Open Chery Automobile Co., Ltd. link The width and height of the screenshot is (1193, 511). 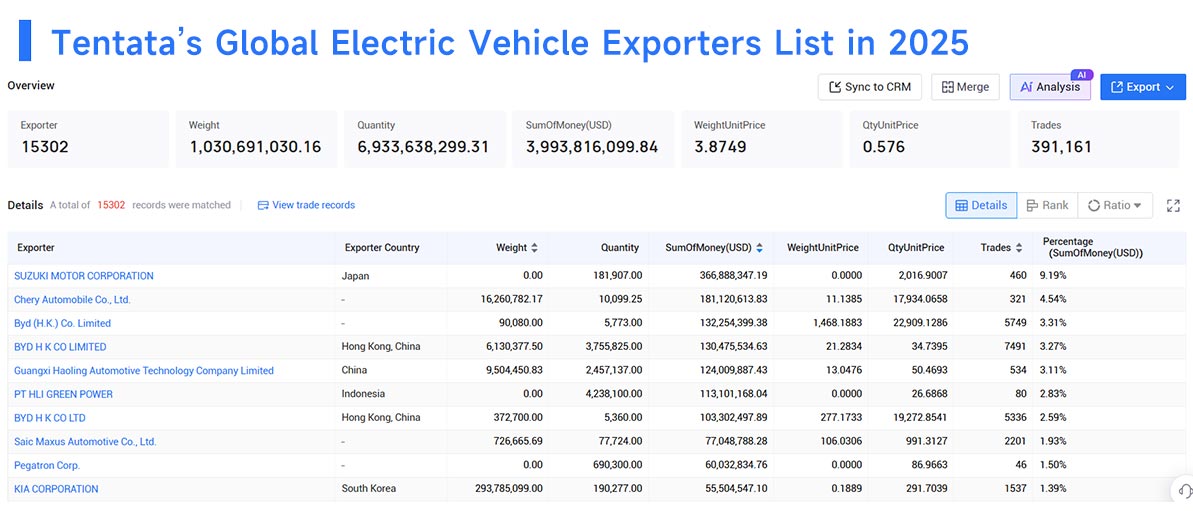click(x=72, y=300)
